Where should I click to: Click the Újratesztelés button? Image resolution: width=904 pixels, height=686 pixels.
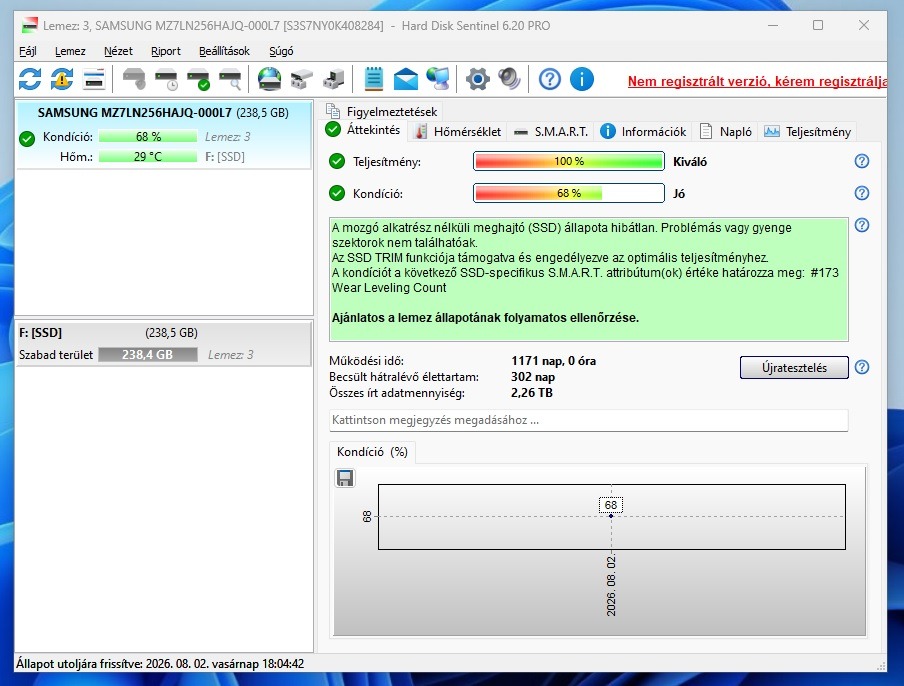[x=794, y=368]
